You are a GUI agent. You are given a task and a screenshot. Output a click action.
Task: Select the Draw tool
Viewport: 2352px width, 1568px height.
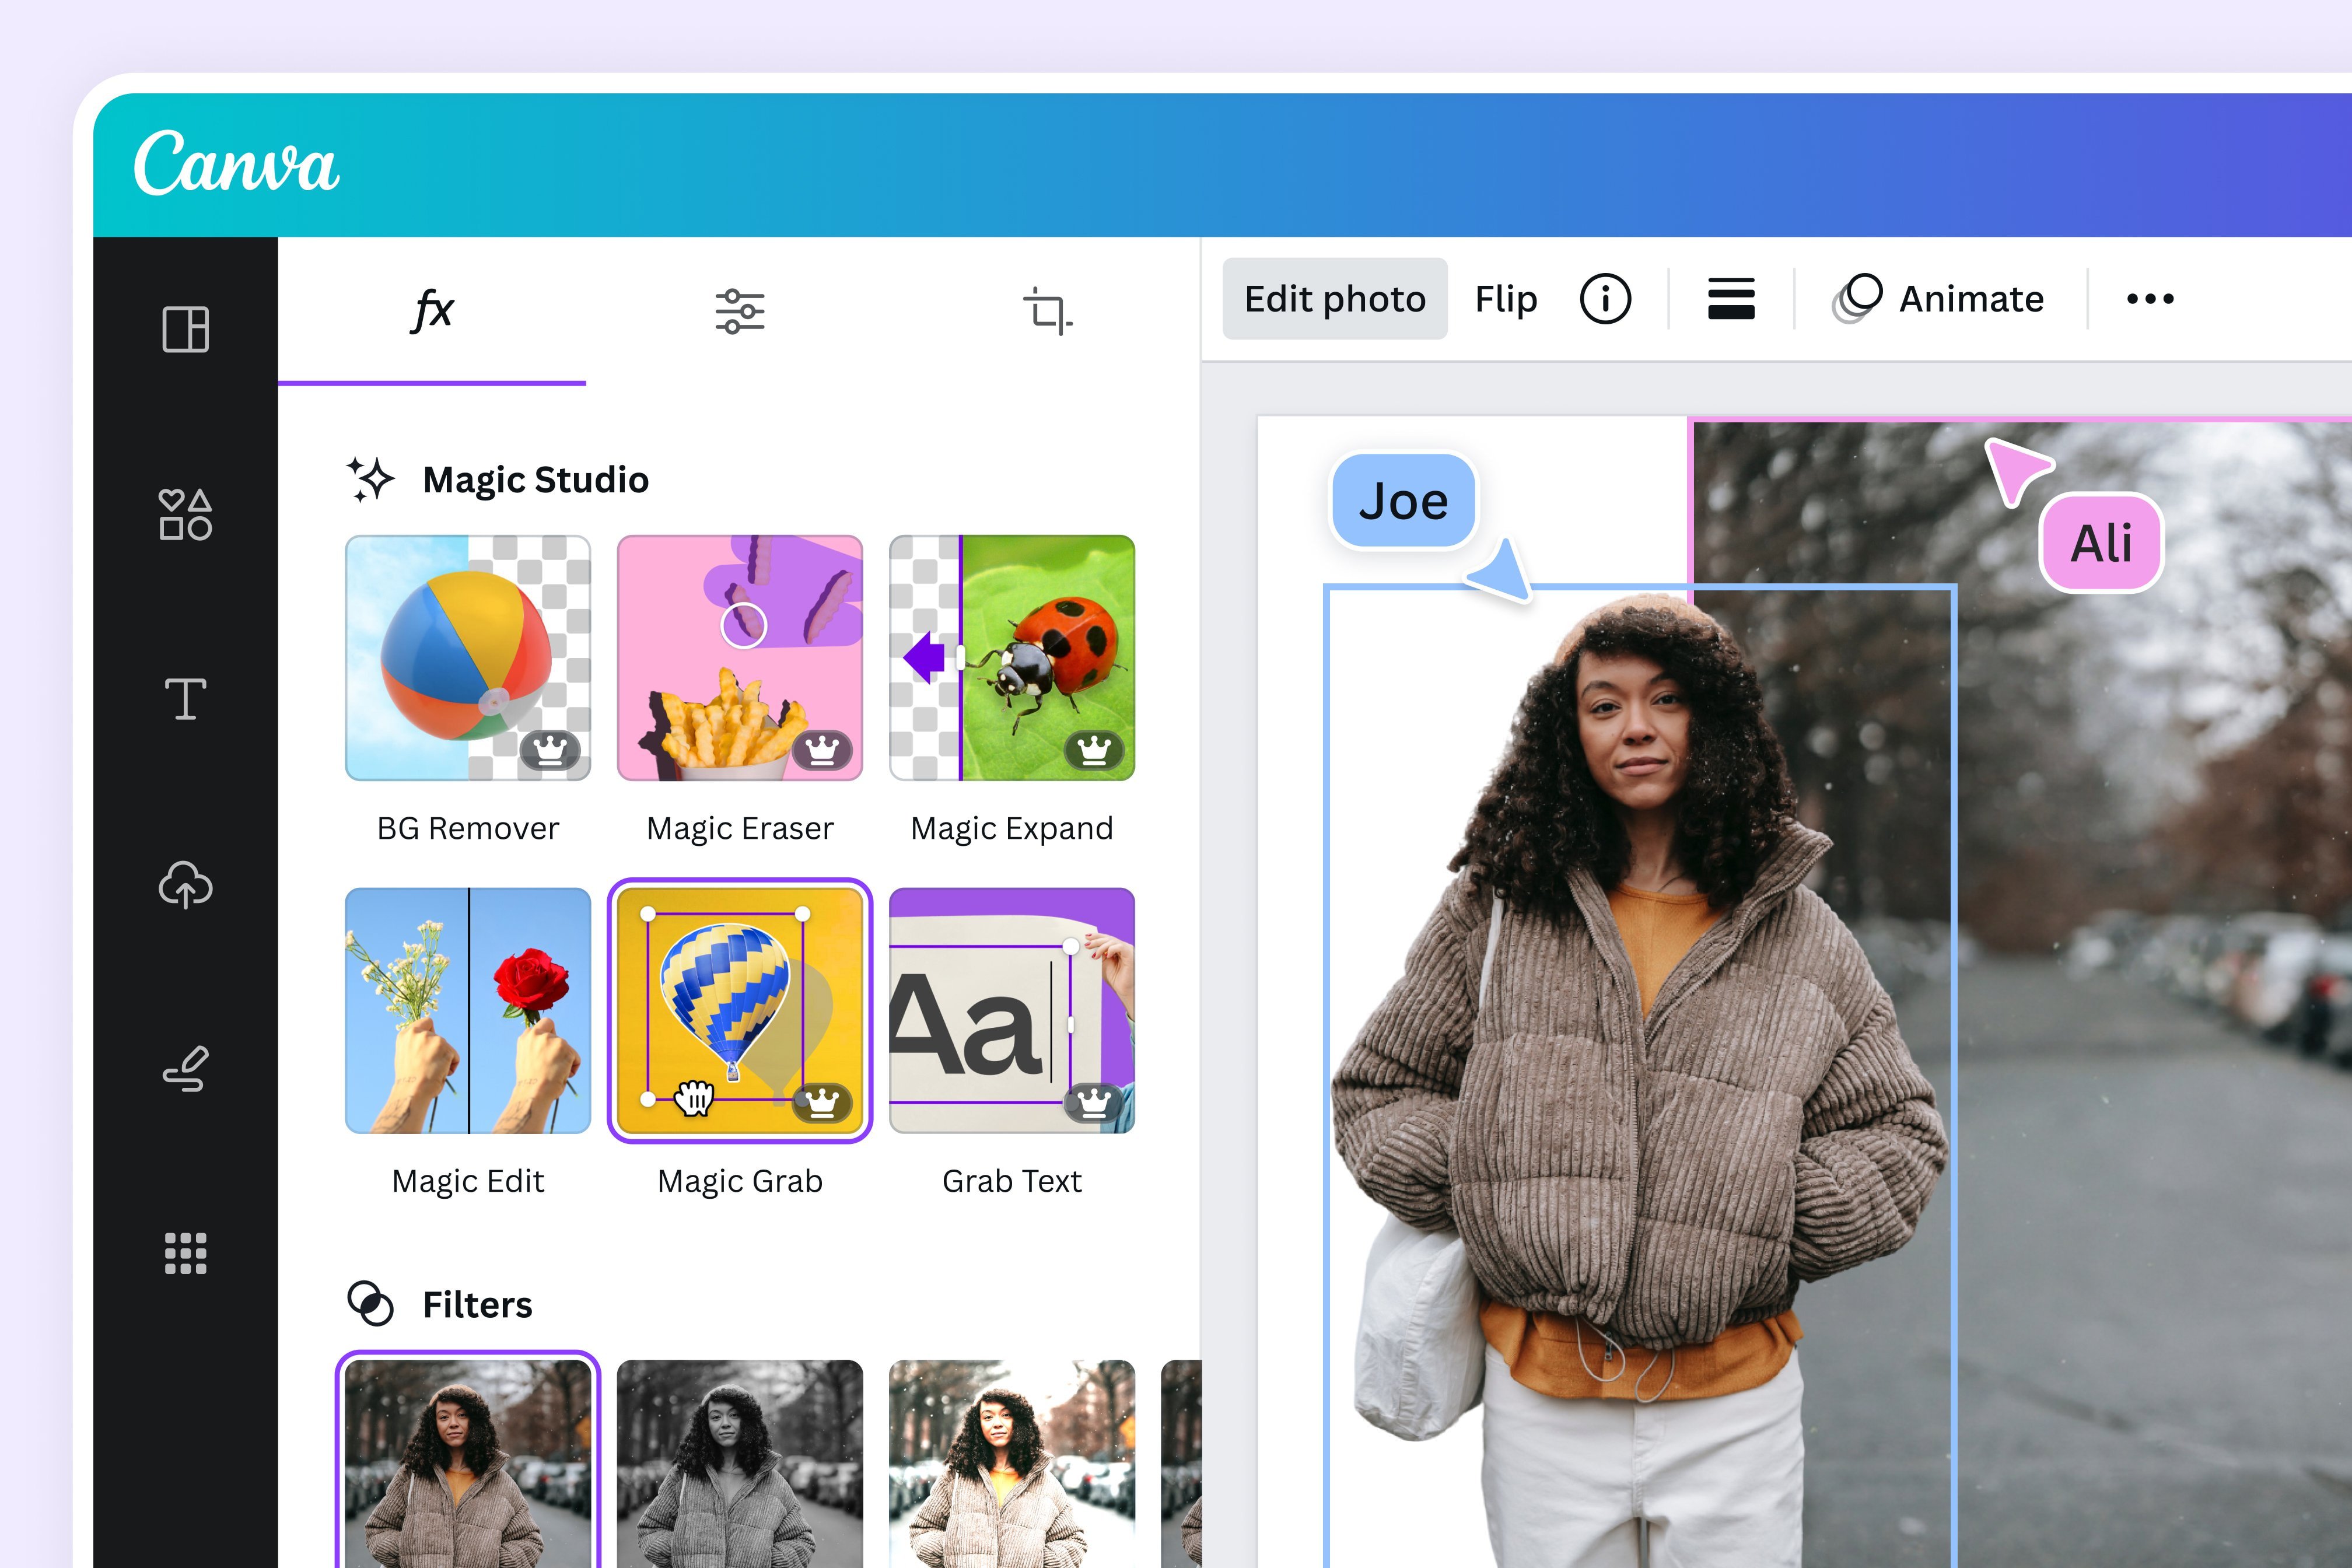pyautogui.click(x=184, y=1068)
